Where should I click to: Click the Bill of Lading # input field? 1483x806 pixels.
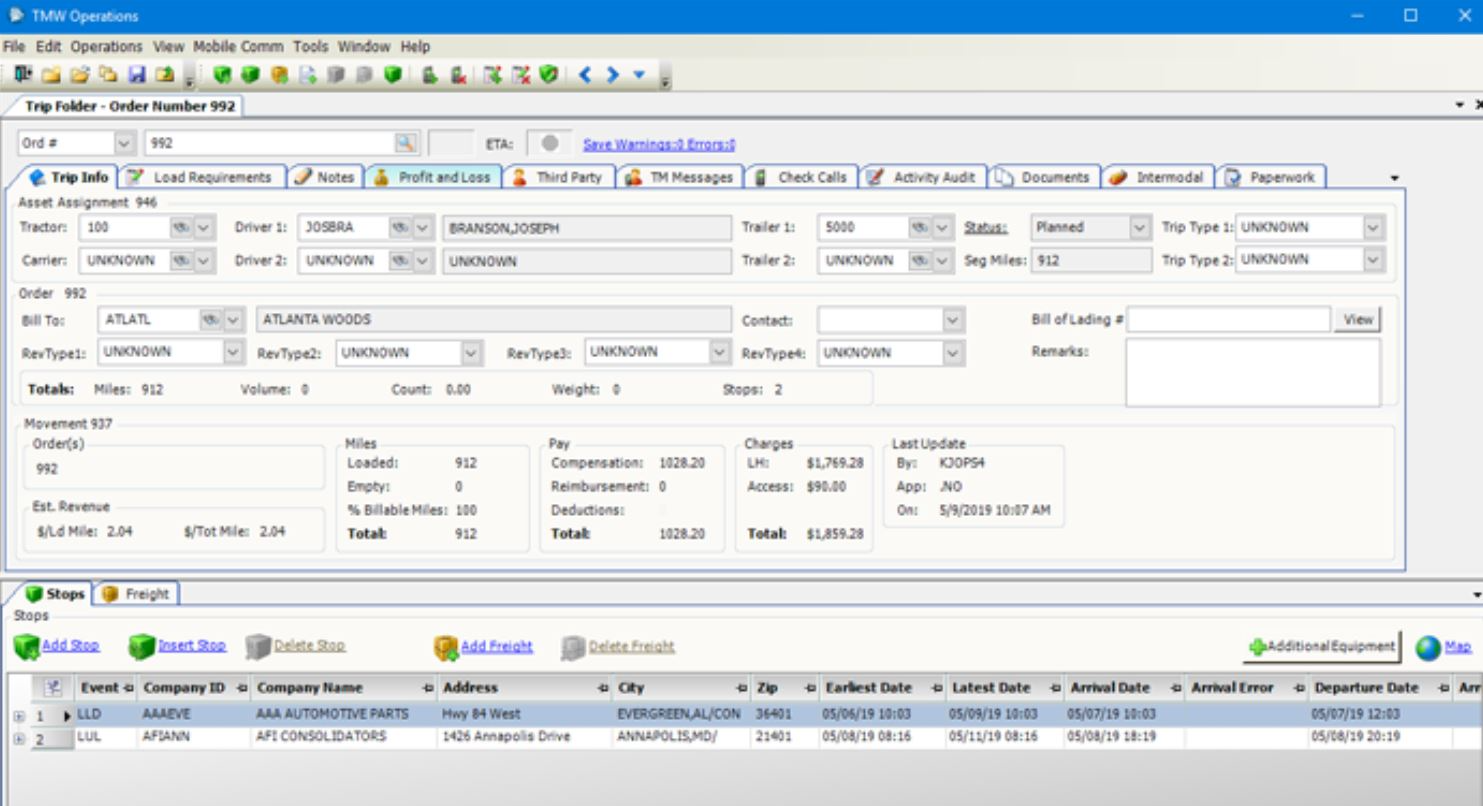[x=1229, y=320]
